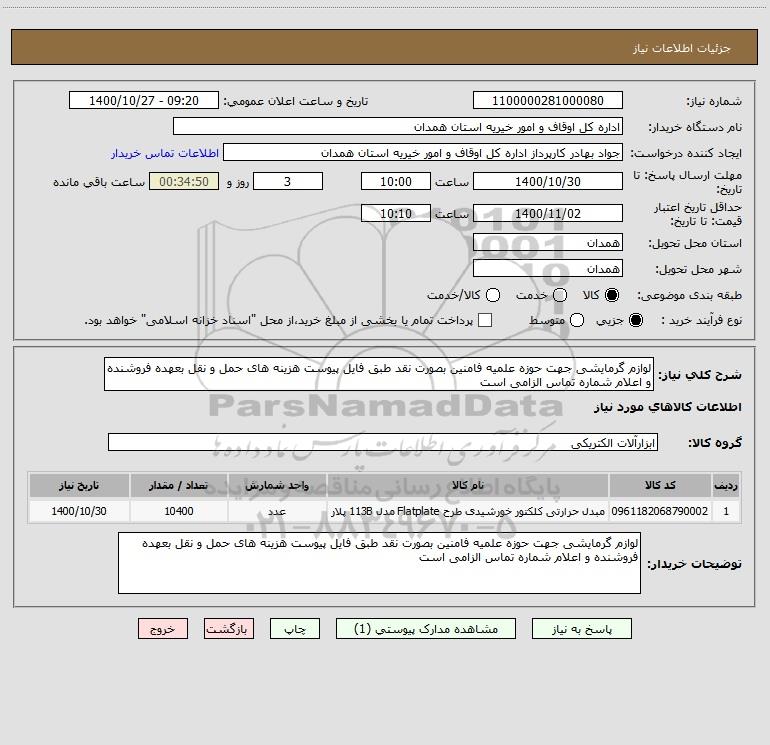Click the استان محل تحویل field

tap(548, 242)
